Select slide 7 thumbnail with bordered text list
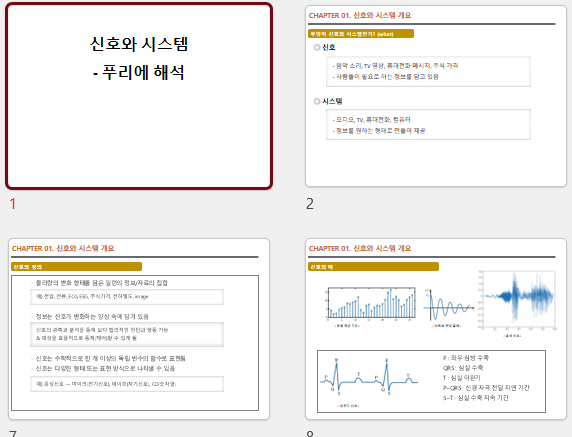This screenshot has width=572, height=437. (x=139, y=329)
